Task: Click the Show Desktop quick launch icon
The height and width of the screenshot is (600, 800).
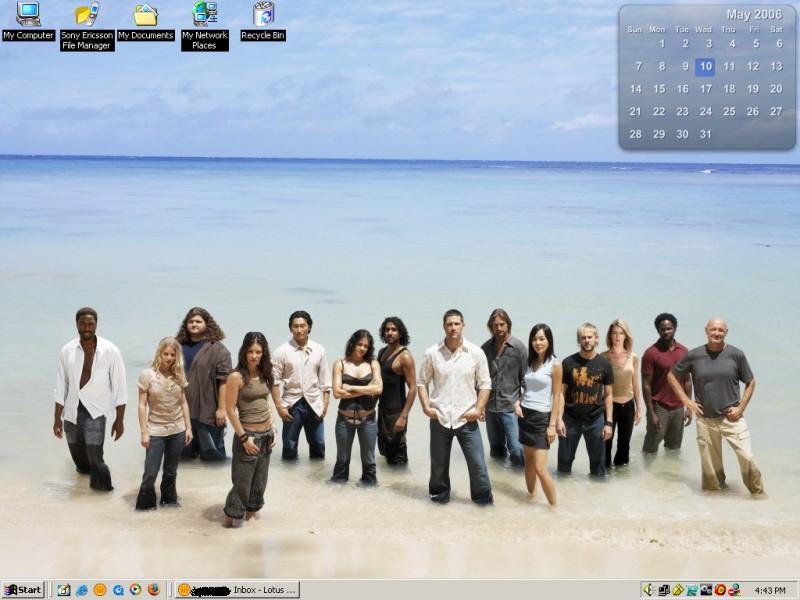Action: pos(64,590)
